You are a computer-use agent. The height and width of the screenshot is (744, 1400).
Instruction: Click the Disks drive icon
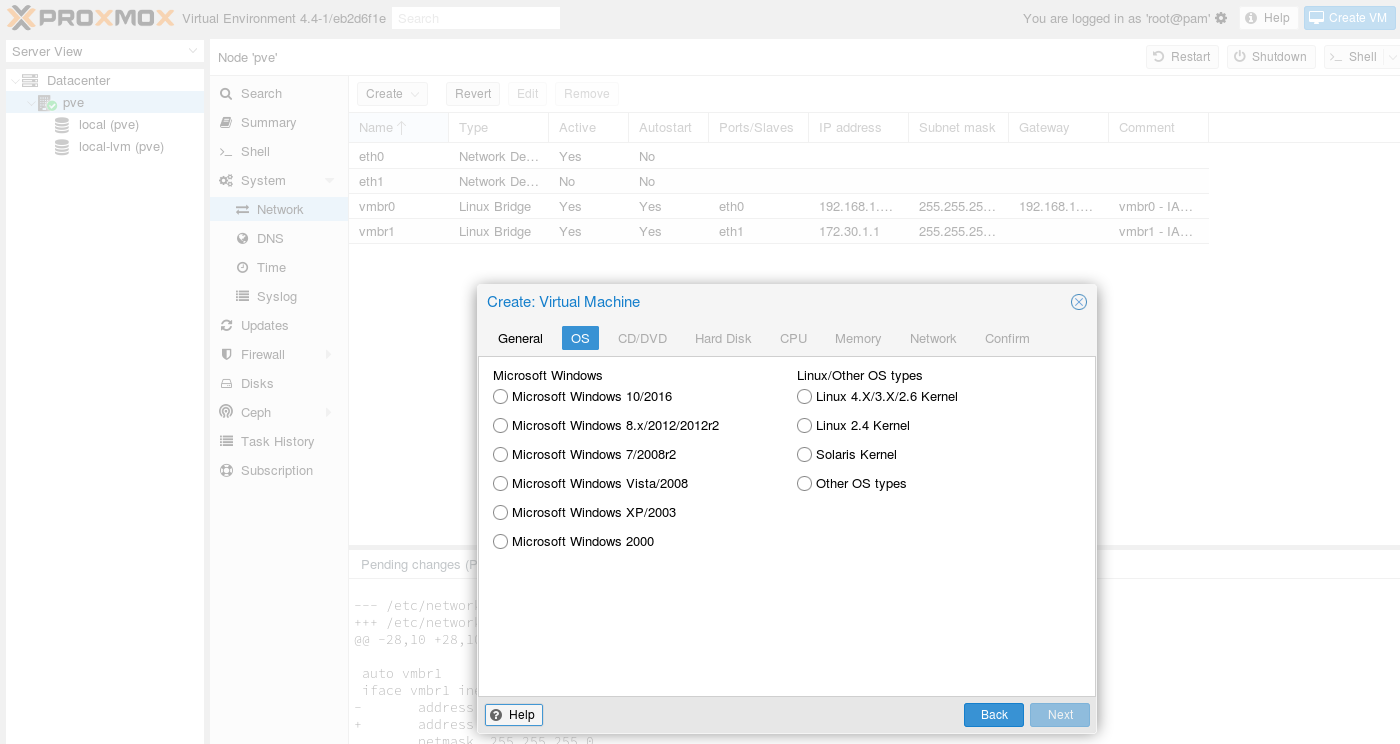point(226,384)
